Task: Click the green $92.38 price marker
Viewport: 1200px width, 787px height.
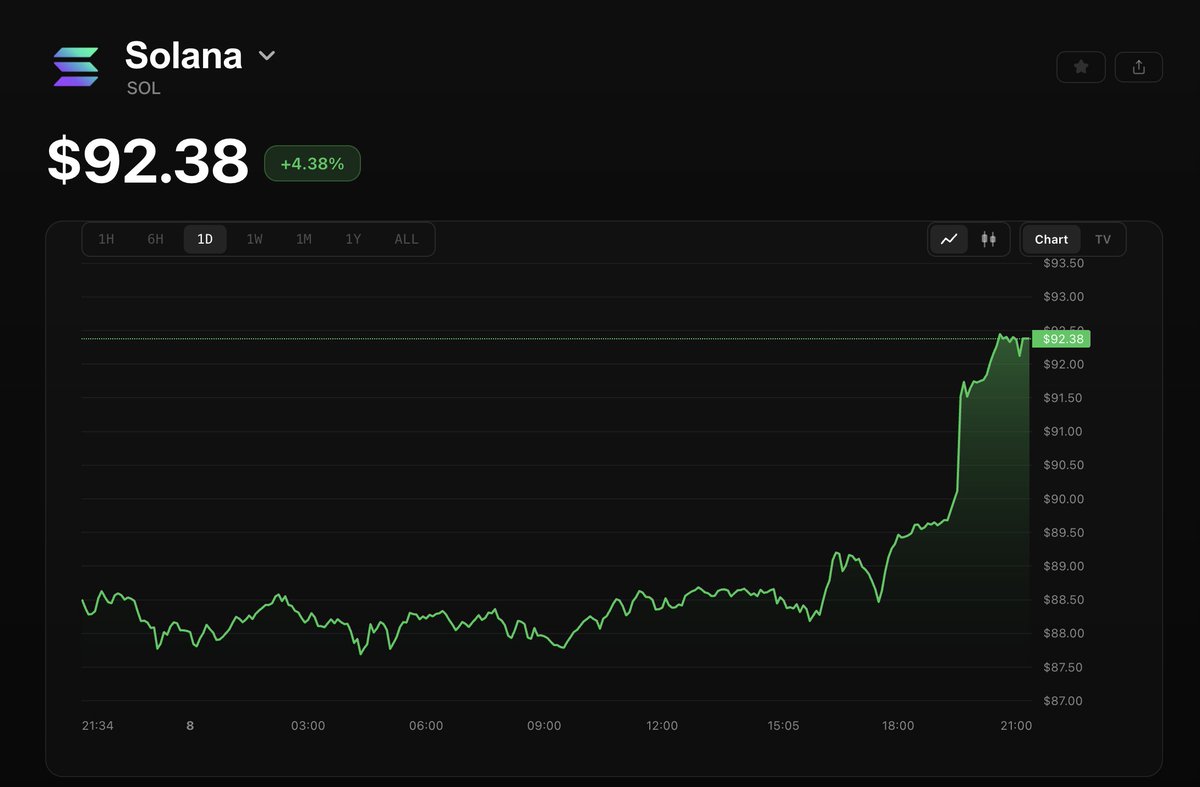Action: pos(1061,339)
